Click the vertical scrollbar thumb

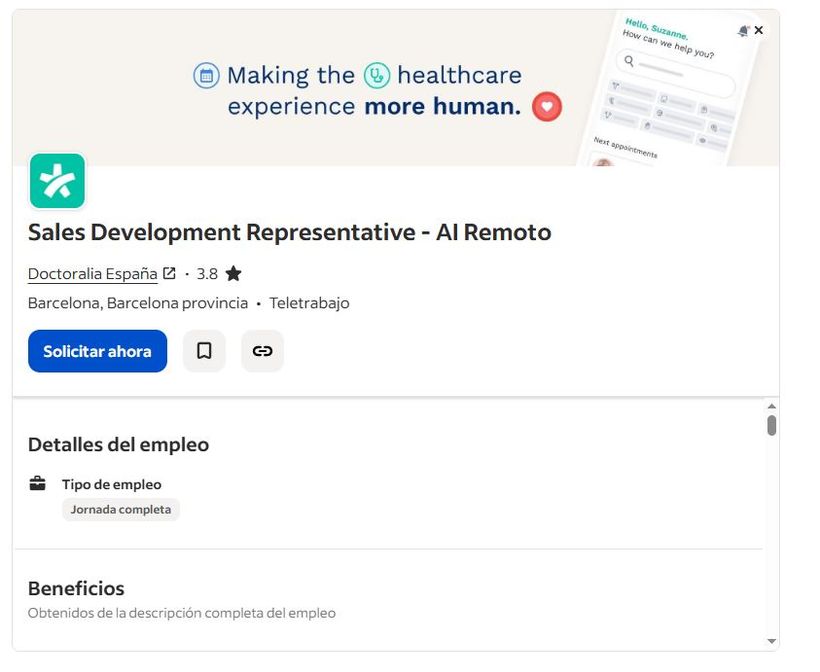pyautogui.click(x=771, y=425)
